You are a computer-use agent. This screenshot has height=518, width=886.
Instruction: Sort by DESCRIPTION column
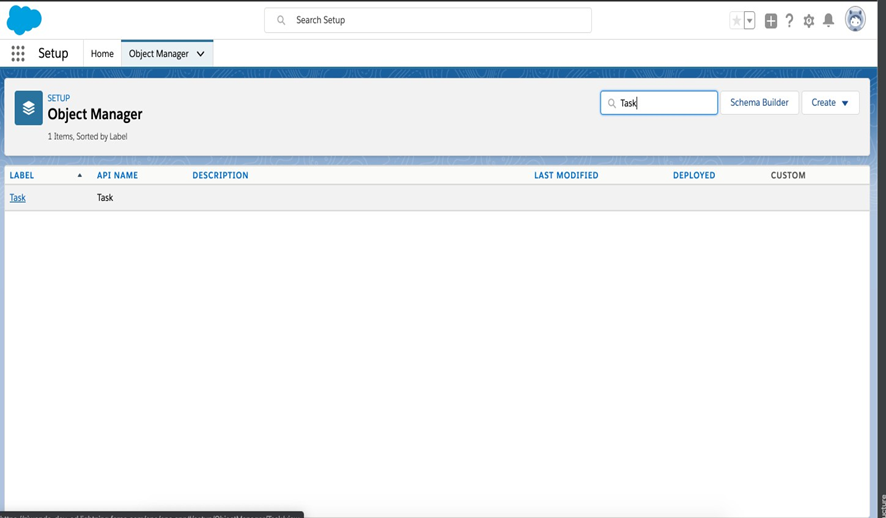(x=220, y=176)
